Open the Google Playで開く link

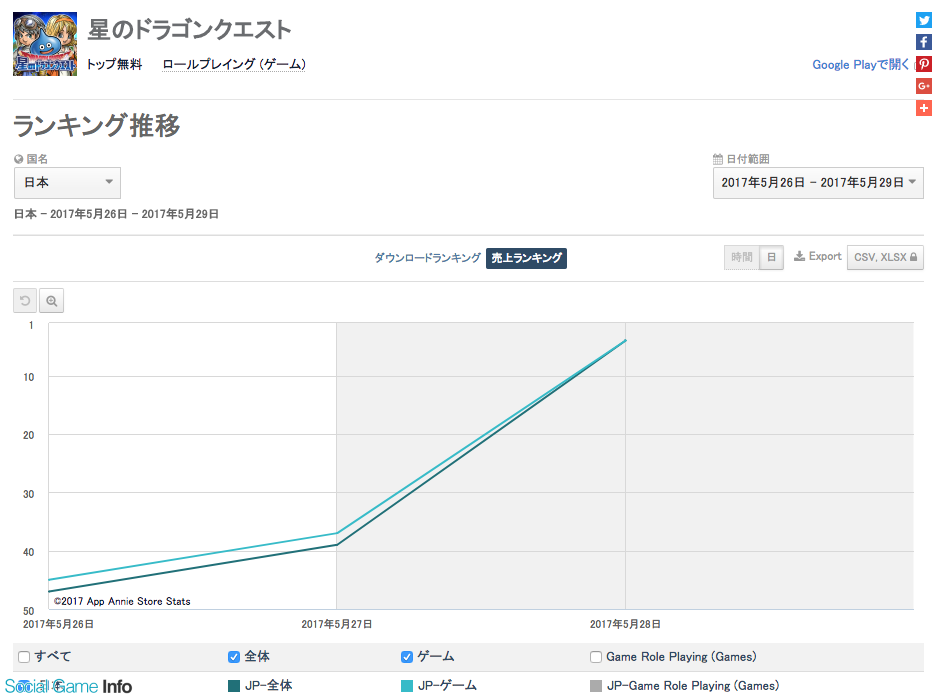860,64
